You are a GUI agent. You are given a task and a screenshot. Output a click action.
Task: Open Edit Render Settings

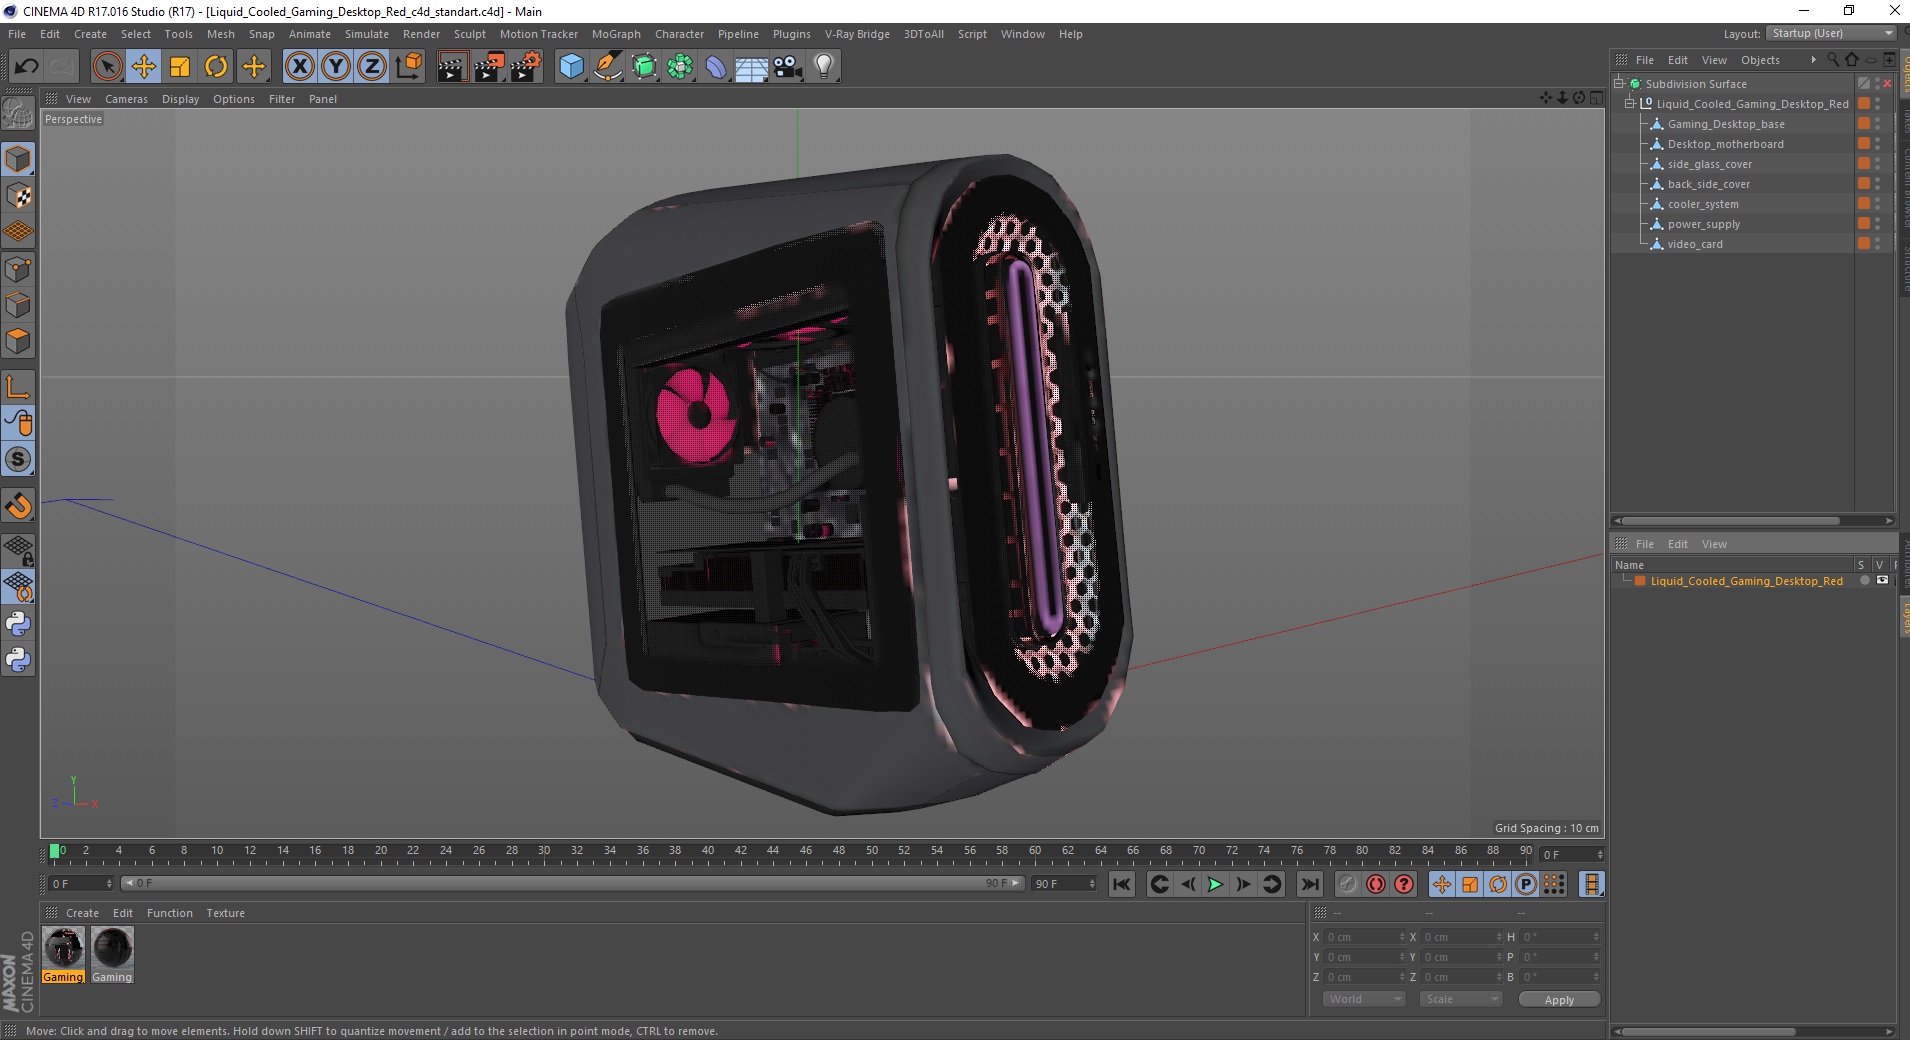tap(526, 67)
